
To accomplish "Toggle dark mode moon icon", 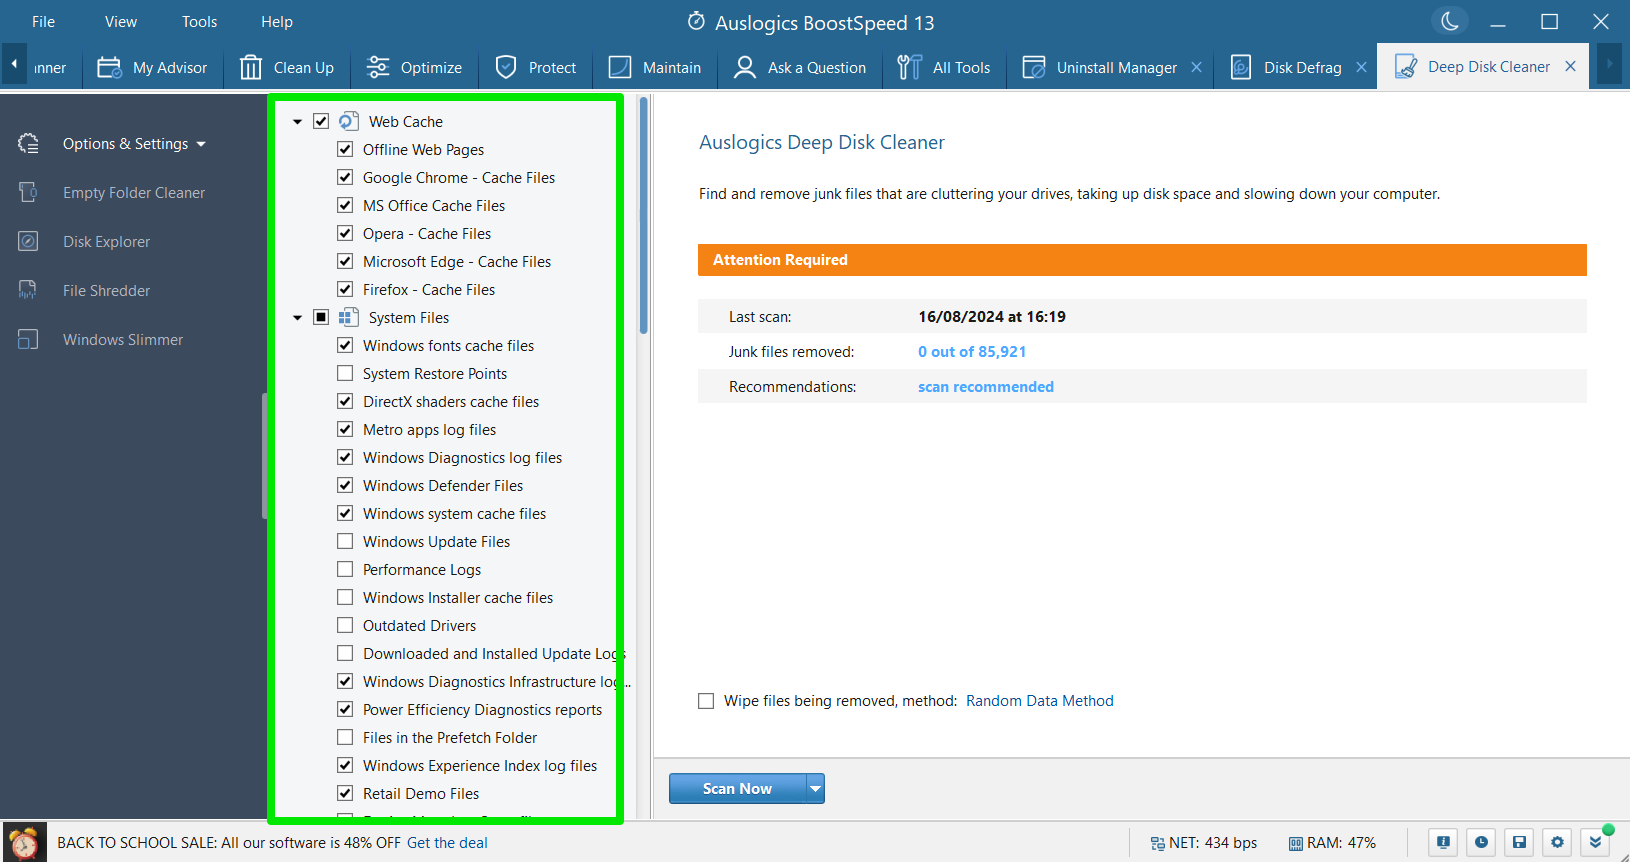I will point(1450,21).
